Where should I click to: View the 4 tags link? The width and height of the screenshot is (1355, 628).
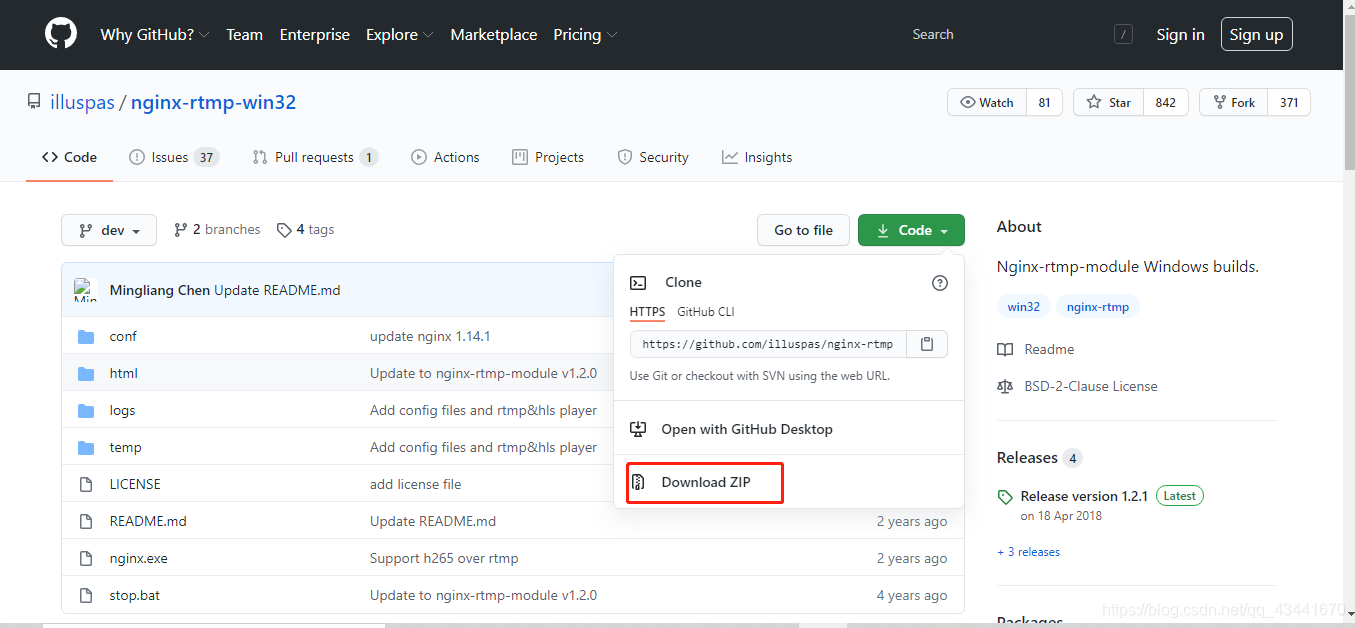tap(305, 230)
